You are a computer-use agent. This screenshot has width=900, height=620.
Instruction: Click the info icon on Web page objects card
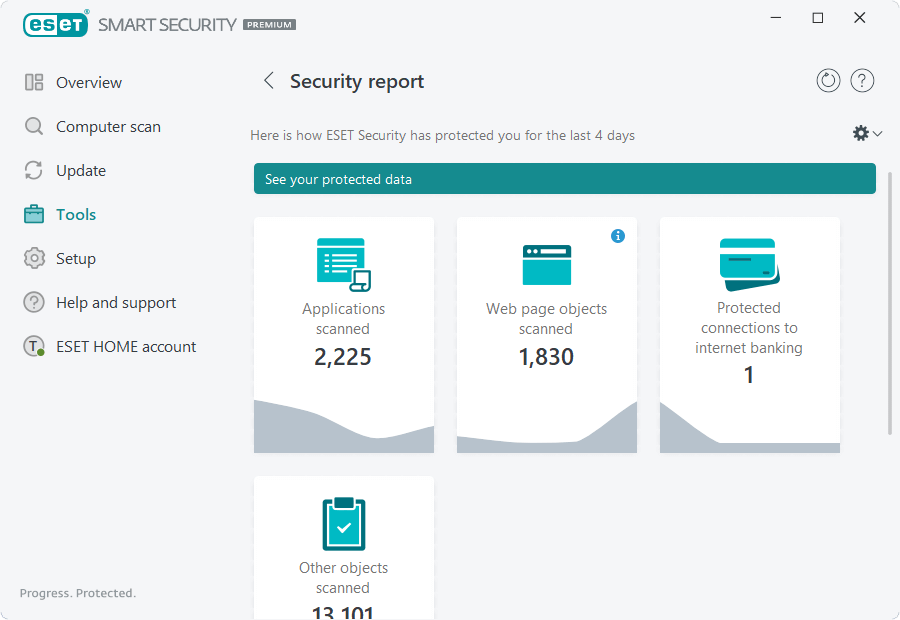(x=618, y=236)
